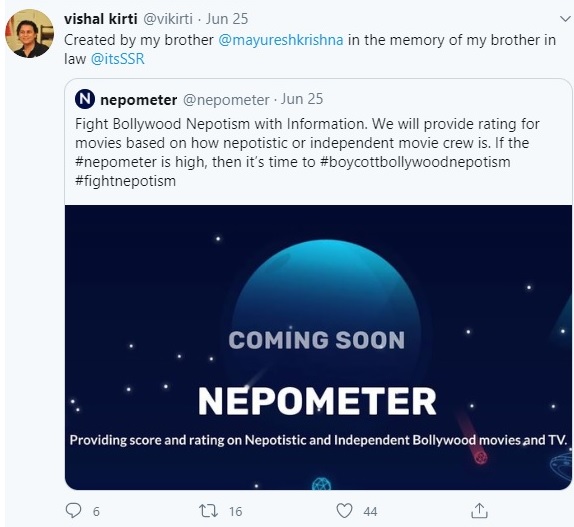This screenshot has height=527, width=574.
Task: Click the vishal kirti display name
Action: click(101, 19)
